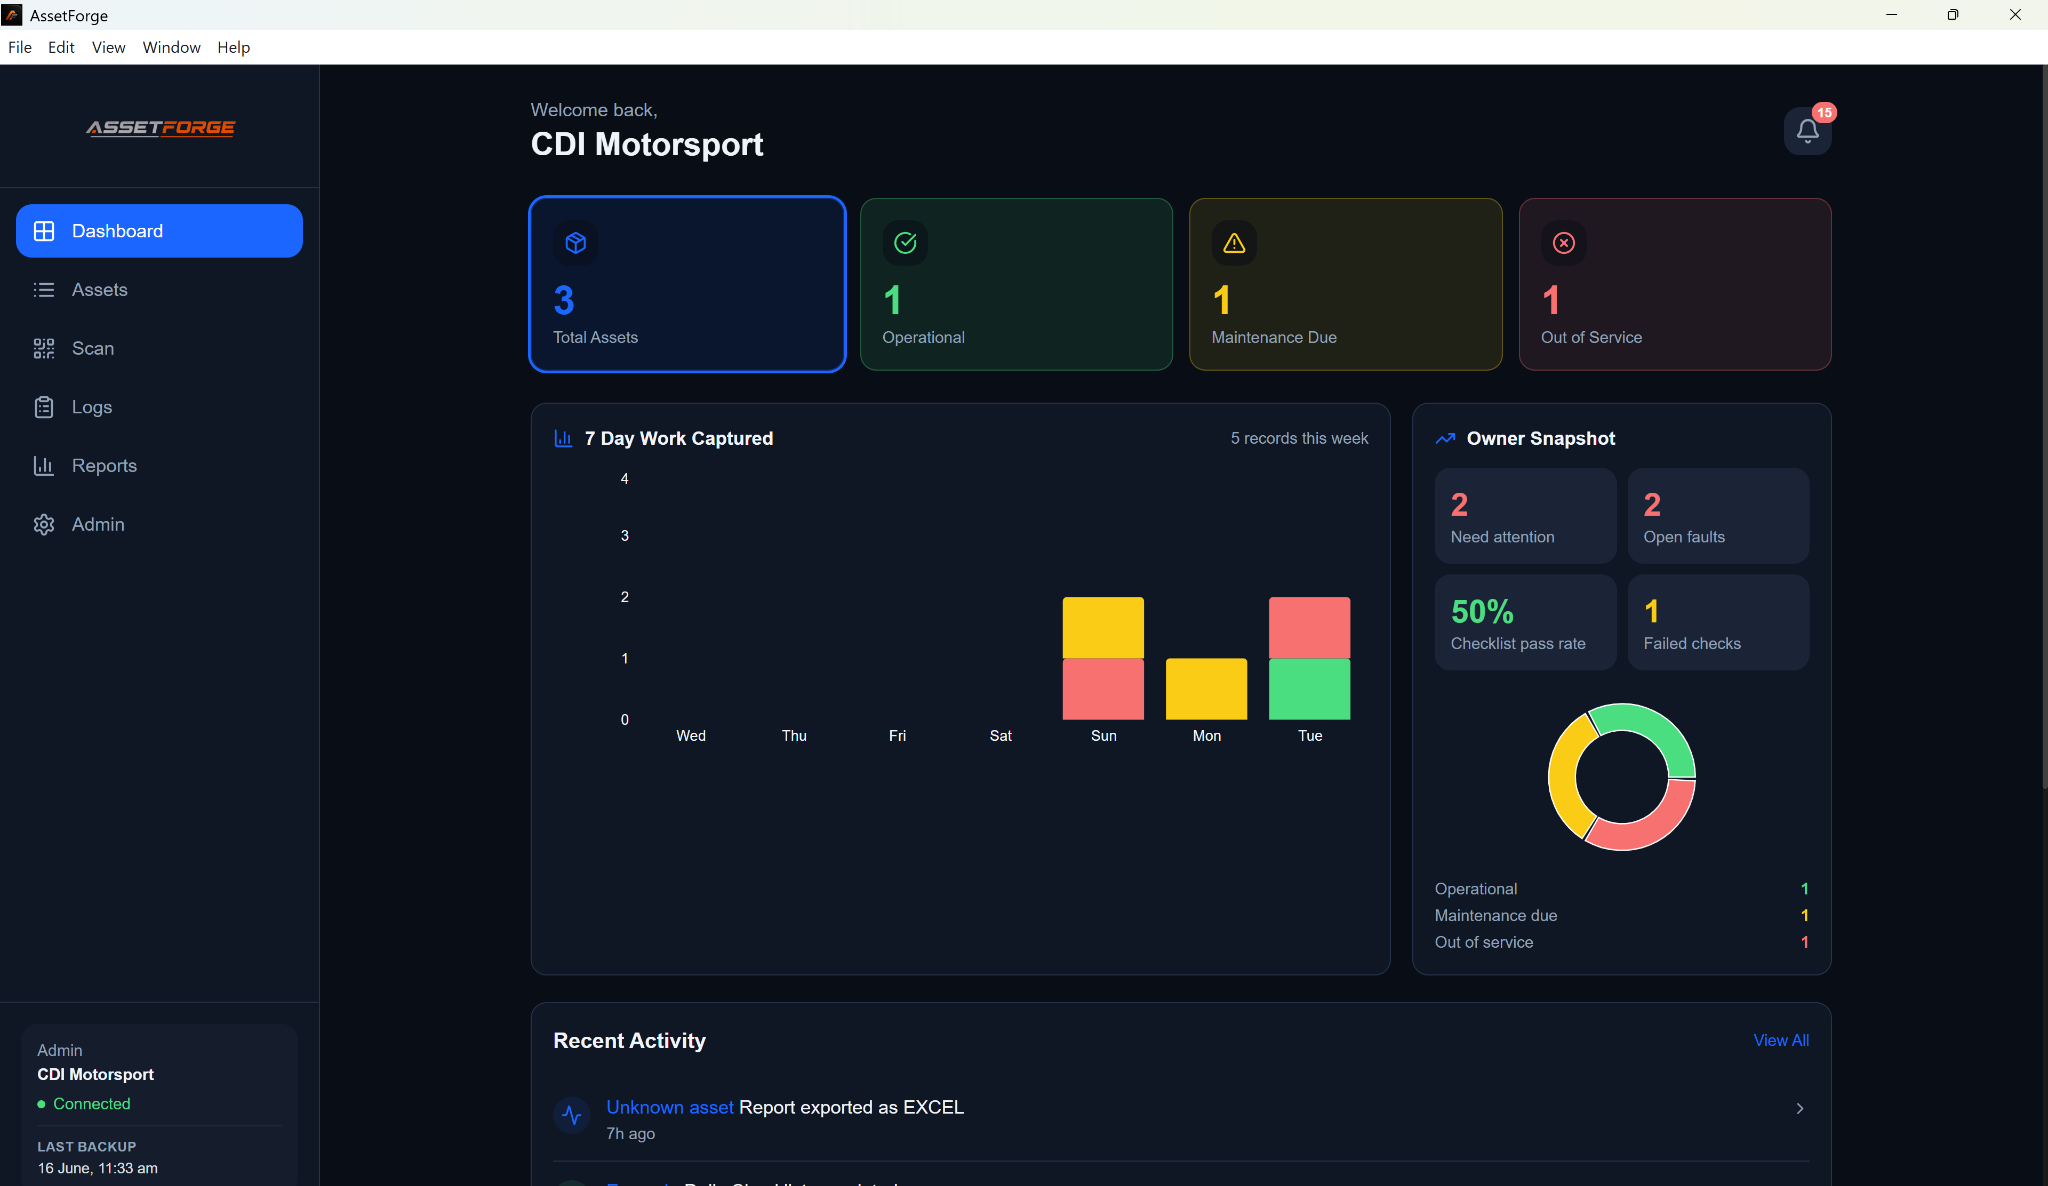Click the yellow bar for Monday
This screenshot has width=2048, height=1186.
(1206, 689)
